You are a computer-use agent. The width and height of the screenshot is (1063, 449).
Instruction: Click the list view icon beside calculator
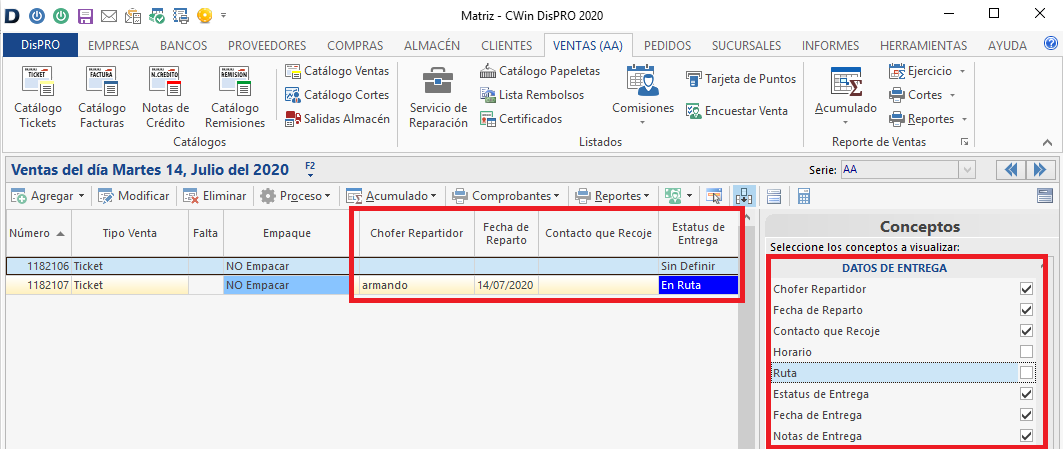click(774, 196)
